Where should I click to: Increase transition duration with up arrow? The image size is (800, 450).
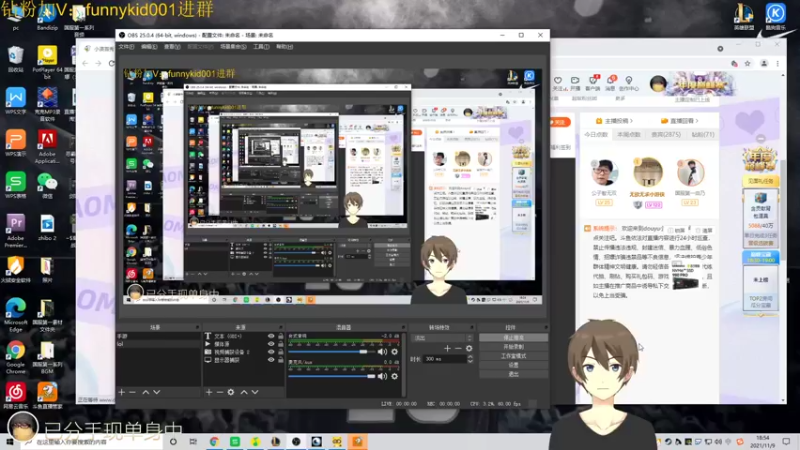coord(470,357)
